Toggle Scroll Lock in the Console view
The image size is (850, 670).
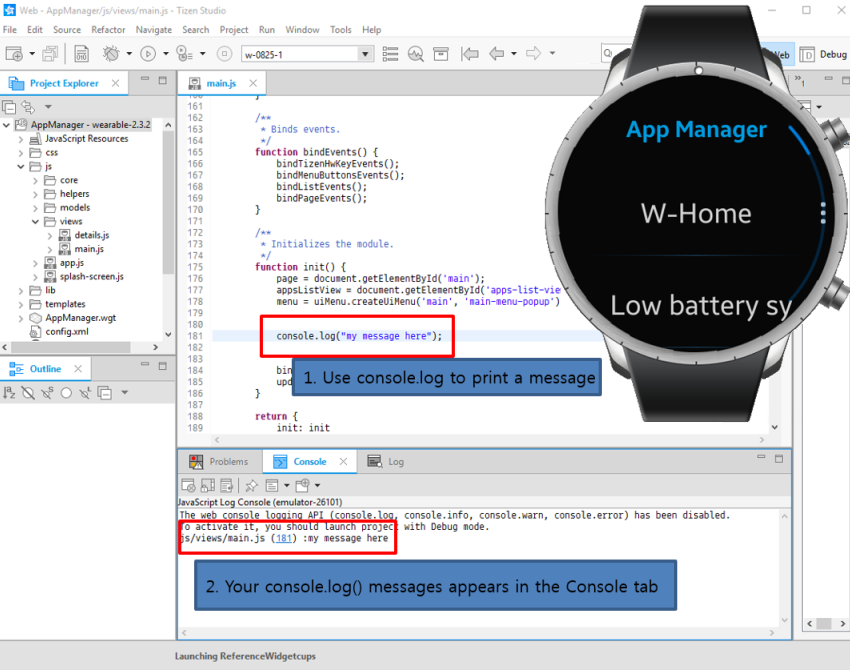pyautogui.click(x=207, y=485)
